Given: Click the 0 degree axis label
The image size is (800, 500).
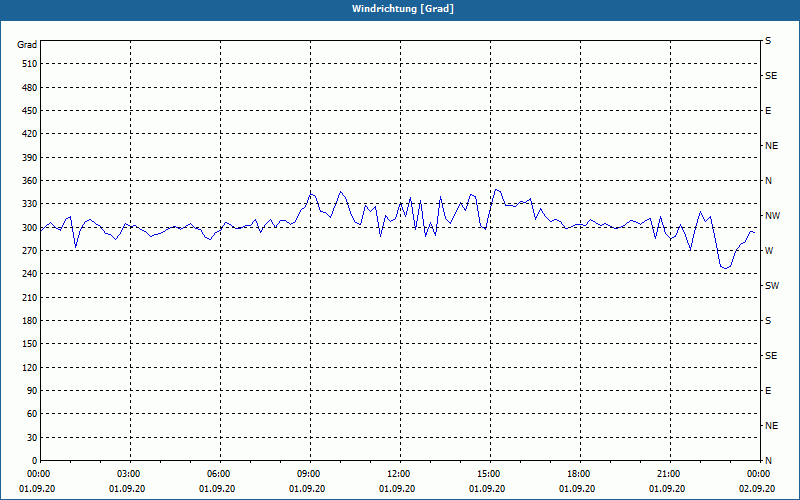Looking at the screenshot, I should pos(34,461).
